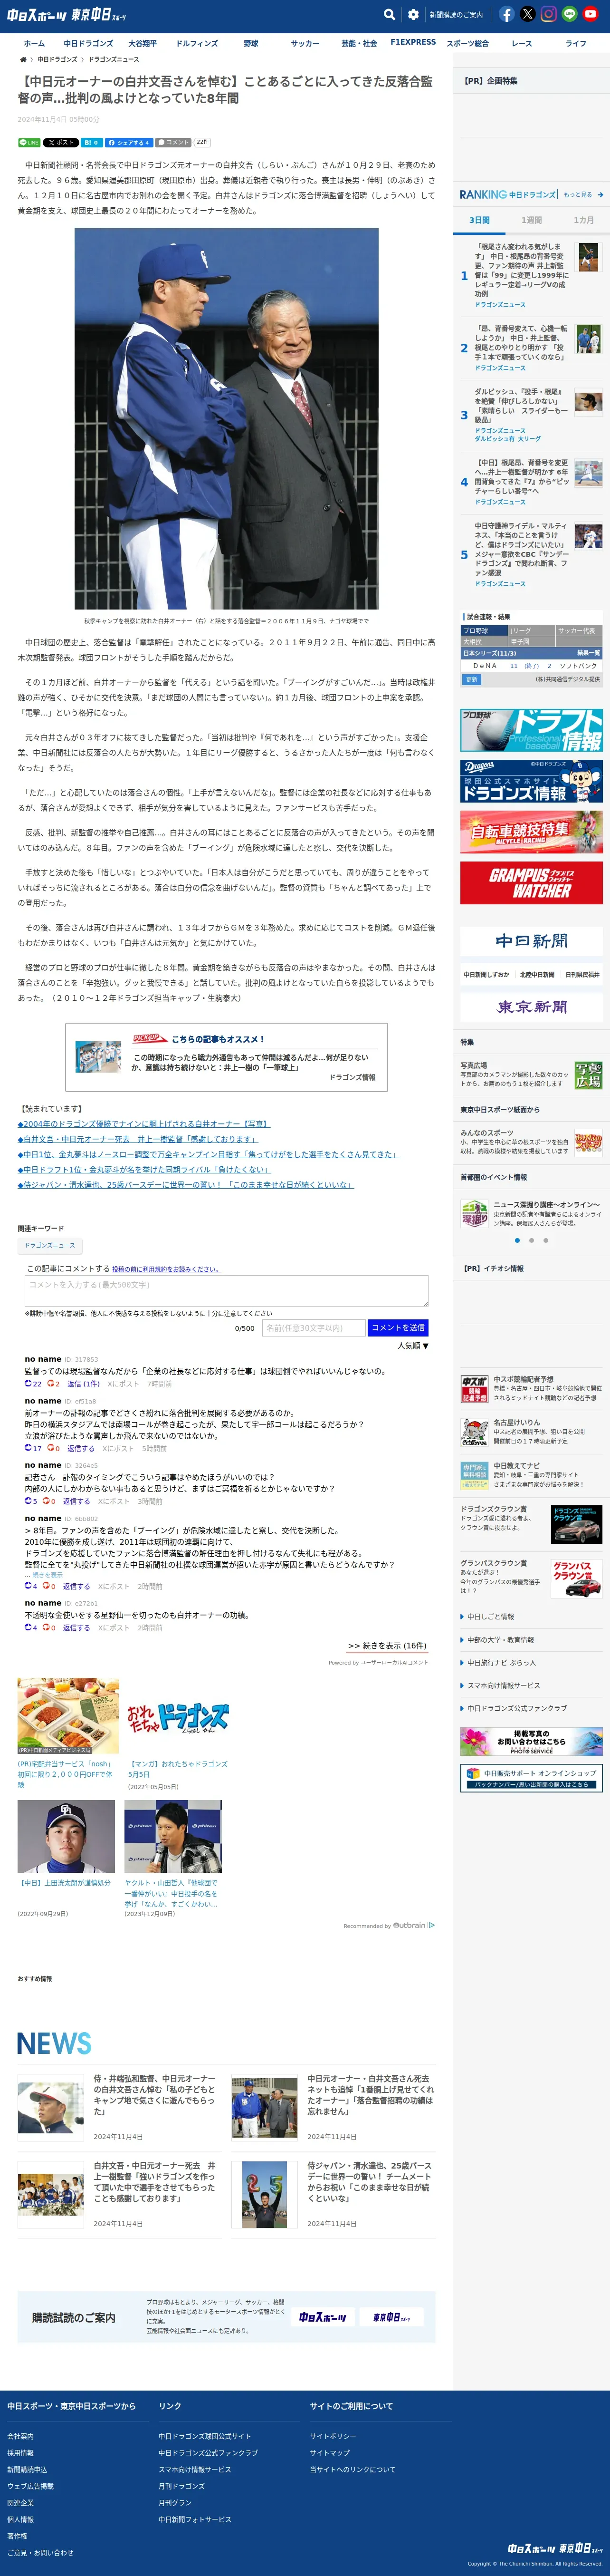Focus the comment text area

coord(226,1290)
